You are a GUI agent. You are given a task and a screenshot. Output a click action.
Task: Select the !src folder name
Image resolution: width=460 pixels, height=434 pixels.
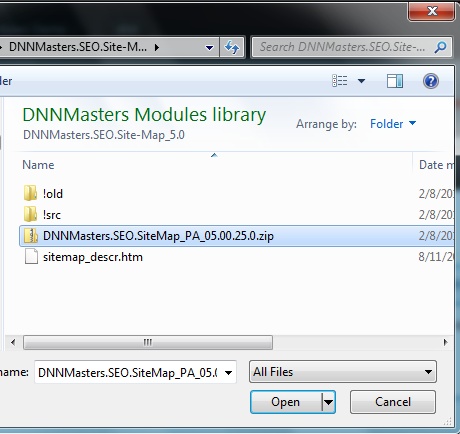(x=52, y=215)
